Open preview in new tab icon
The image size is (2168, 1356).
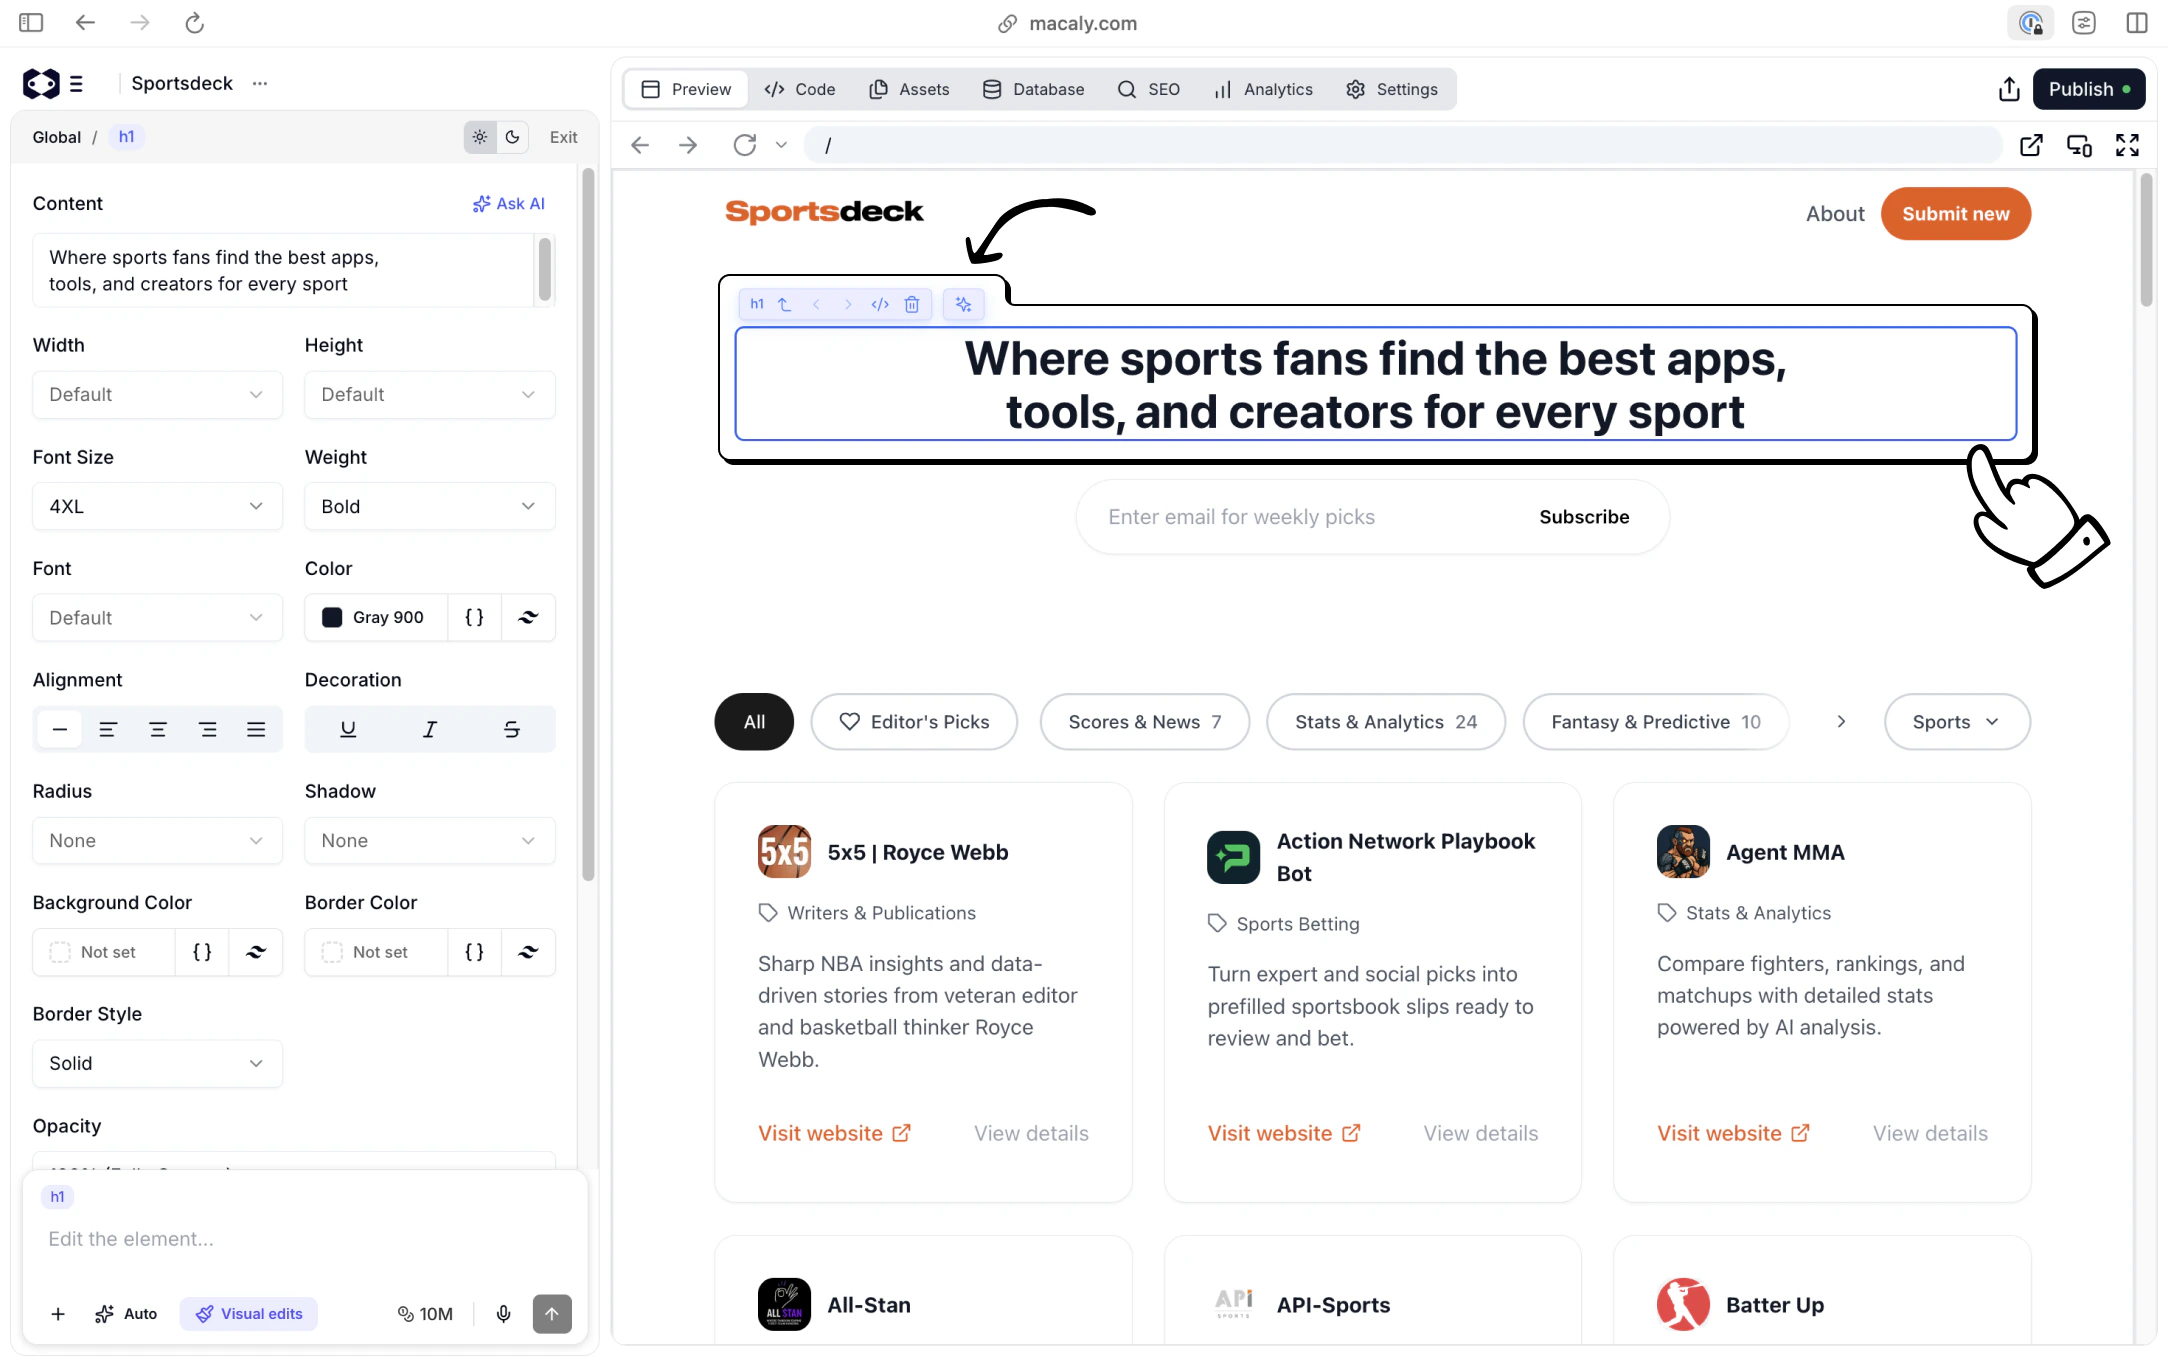[x=2030, y=145]
